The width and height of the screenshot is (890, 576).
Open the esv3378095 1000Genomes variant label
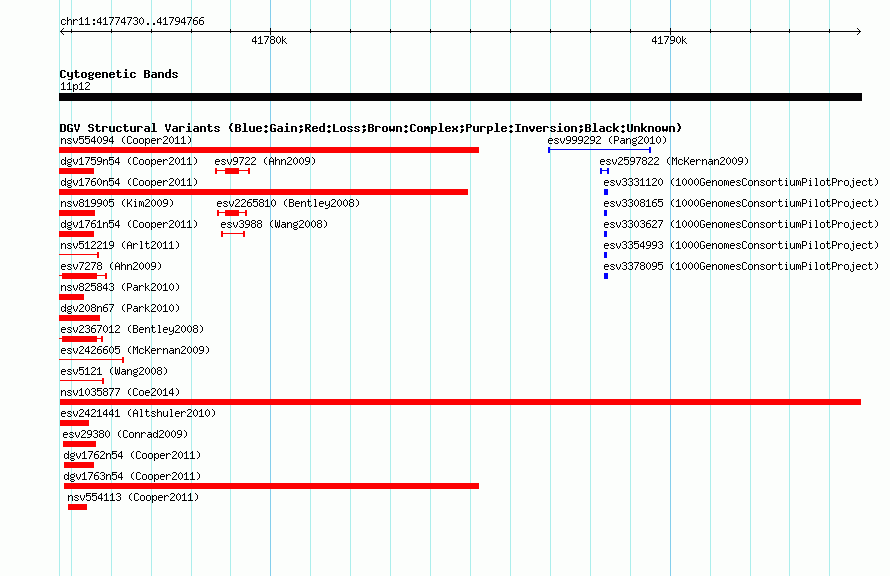pos(741,266)
